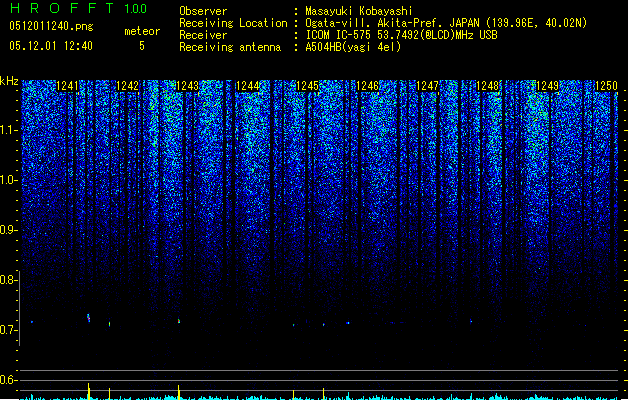
Task: Click the Ogata-vill. Akita-Pref. JAPAN location text
Action: (446, 23)
